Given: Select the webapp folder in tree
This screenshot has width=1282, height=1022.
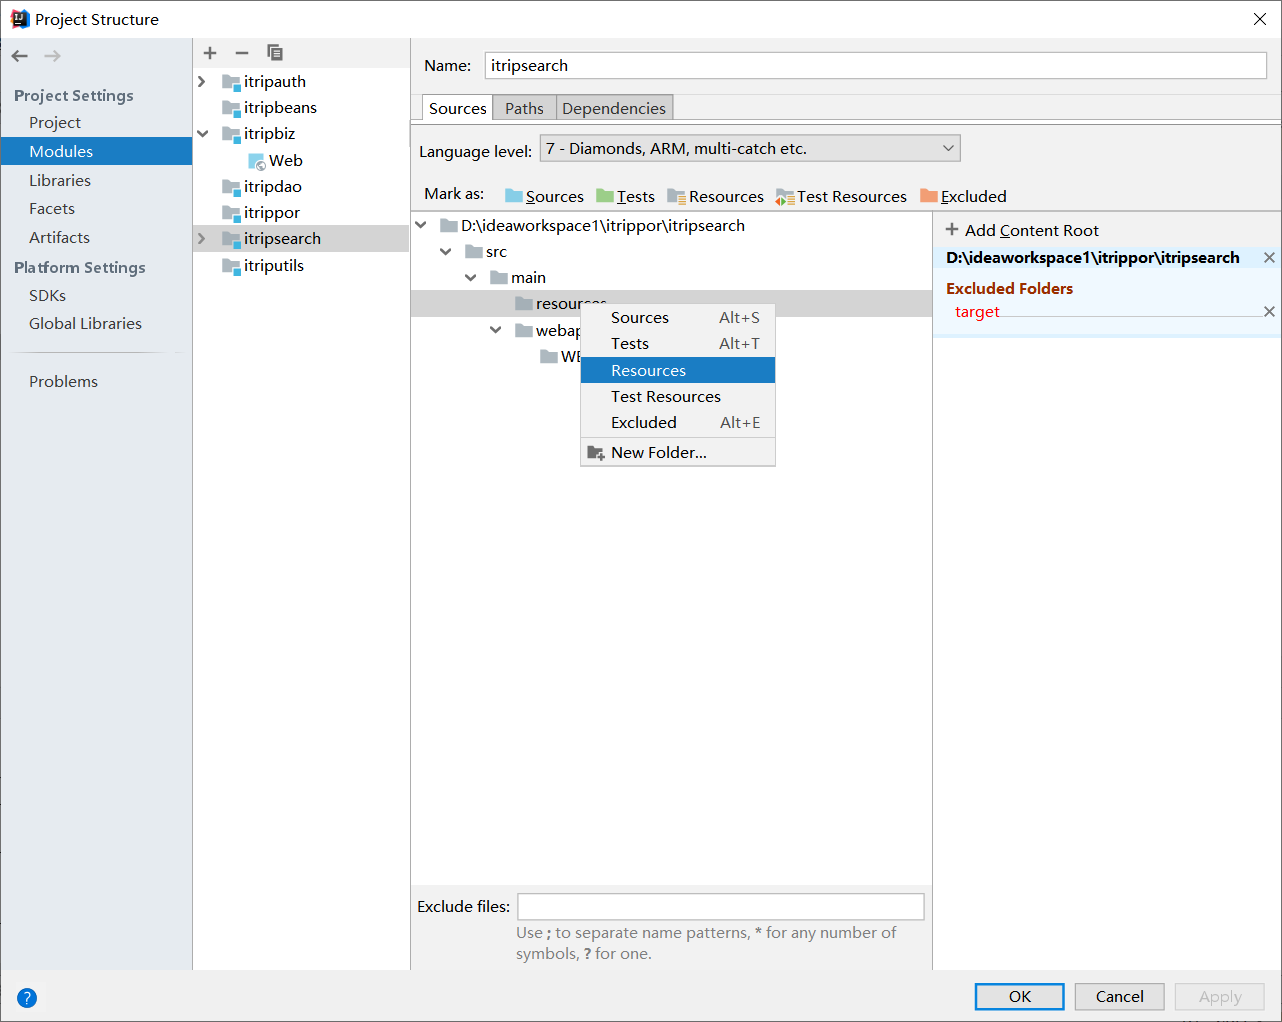Looking at the screenshot, I should coord(548,330).
